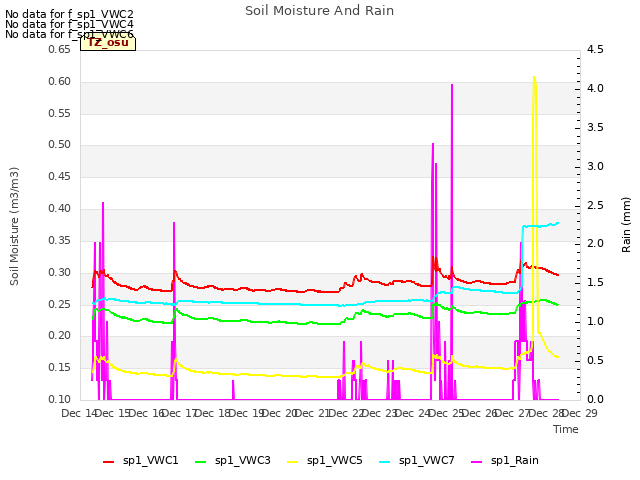Click the magenta sp1_Rain legend color line
The height and width of the screenshot is (480, 640).
476,462
